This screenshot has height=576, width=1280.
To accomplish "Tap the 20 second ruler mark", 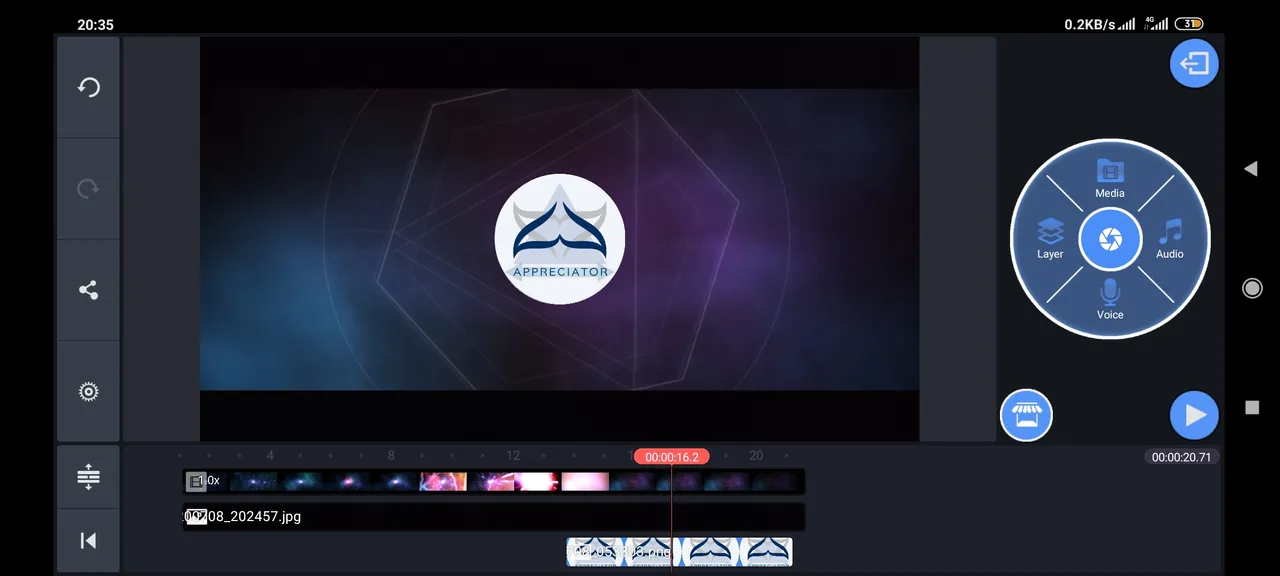I will click(756, 456).
